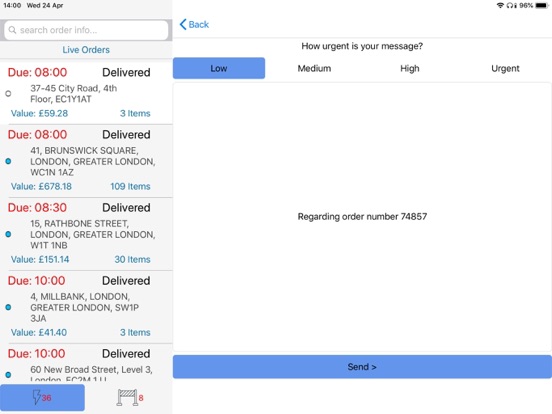Send the message with Send button
Image resolution: width=552 pixels, height=414 pixels.
point(362,367)
